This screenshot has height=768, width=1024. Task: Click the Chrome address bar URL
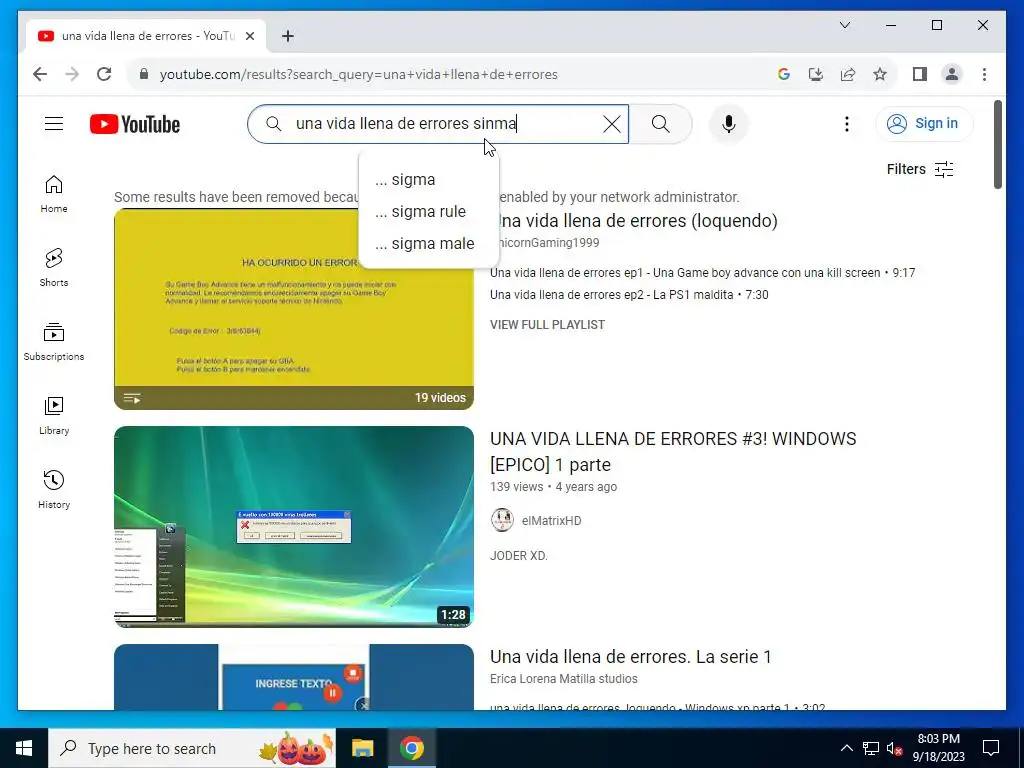[x=359, y=74]
